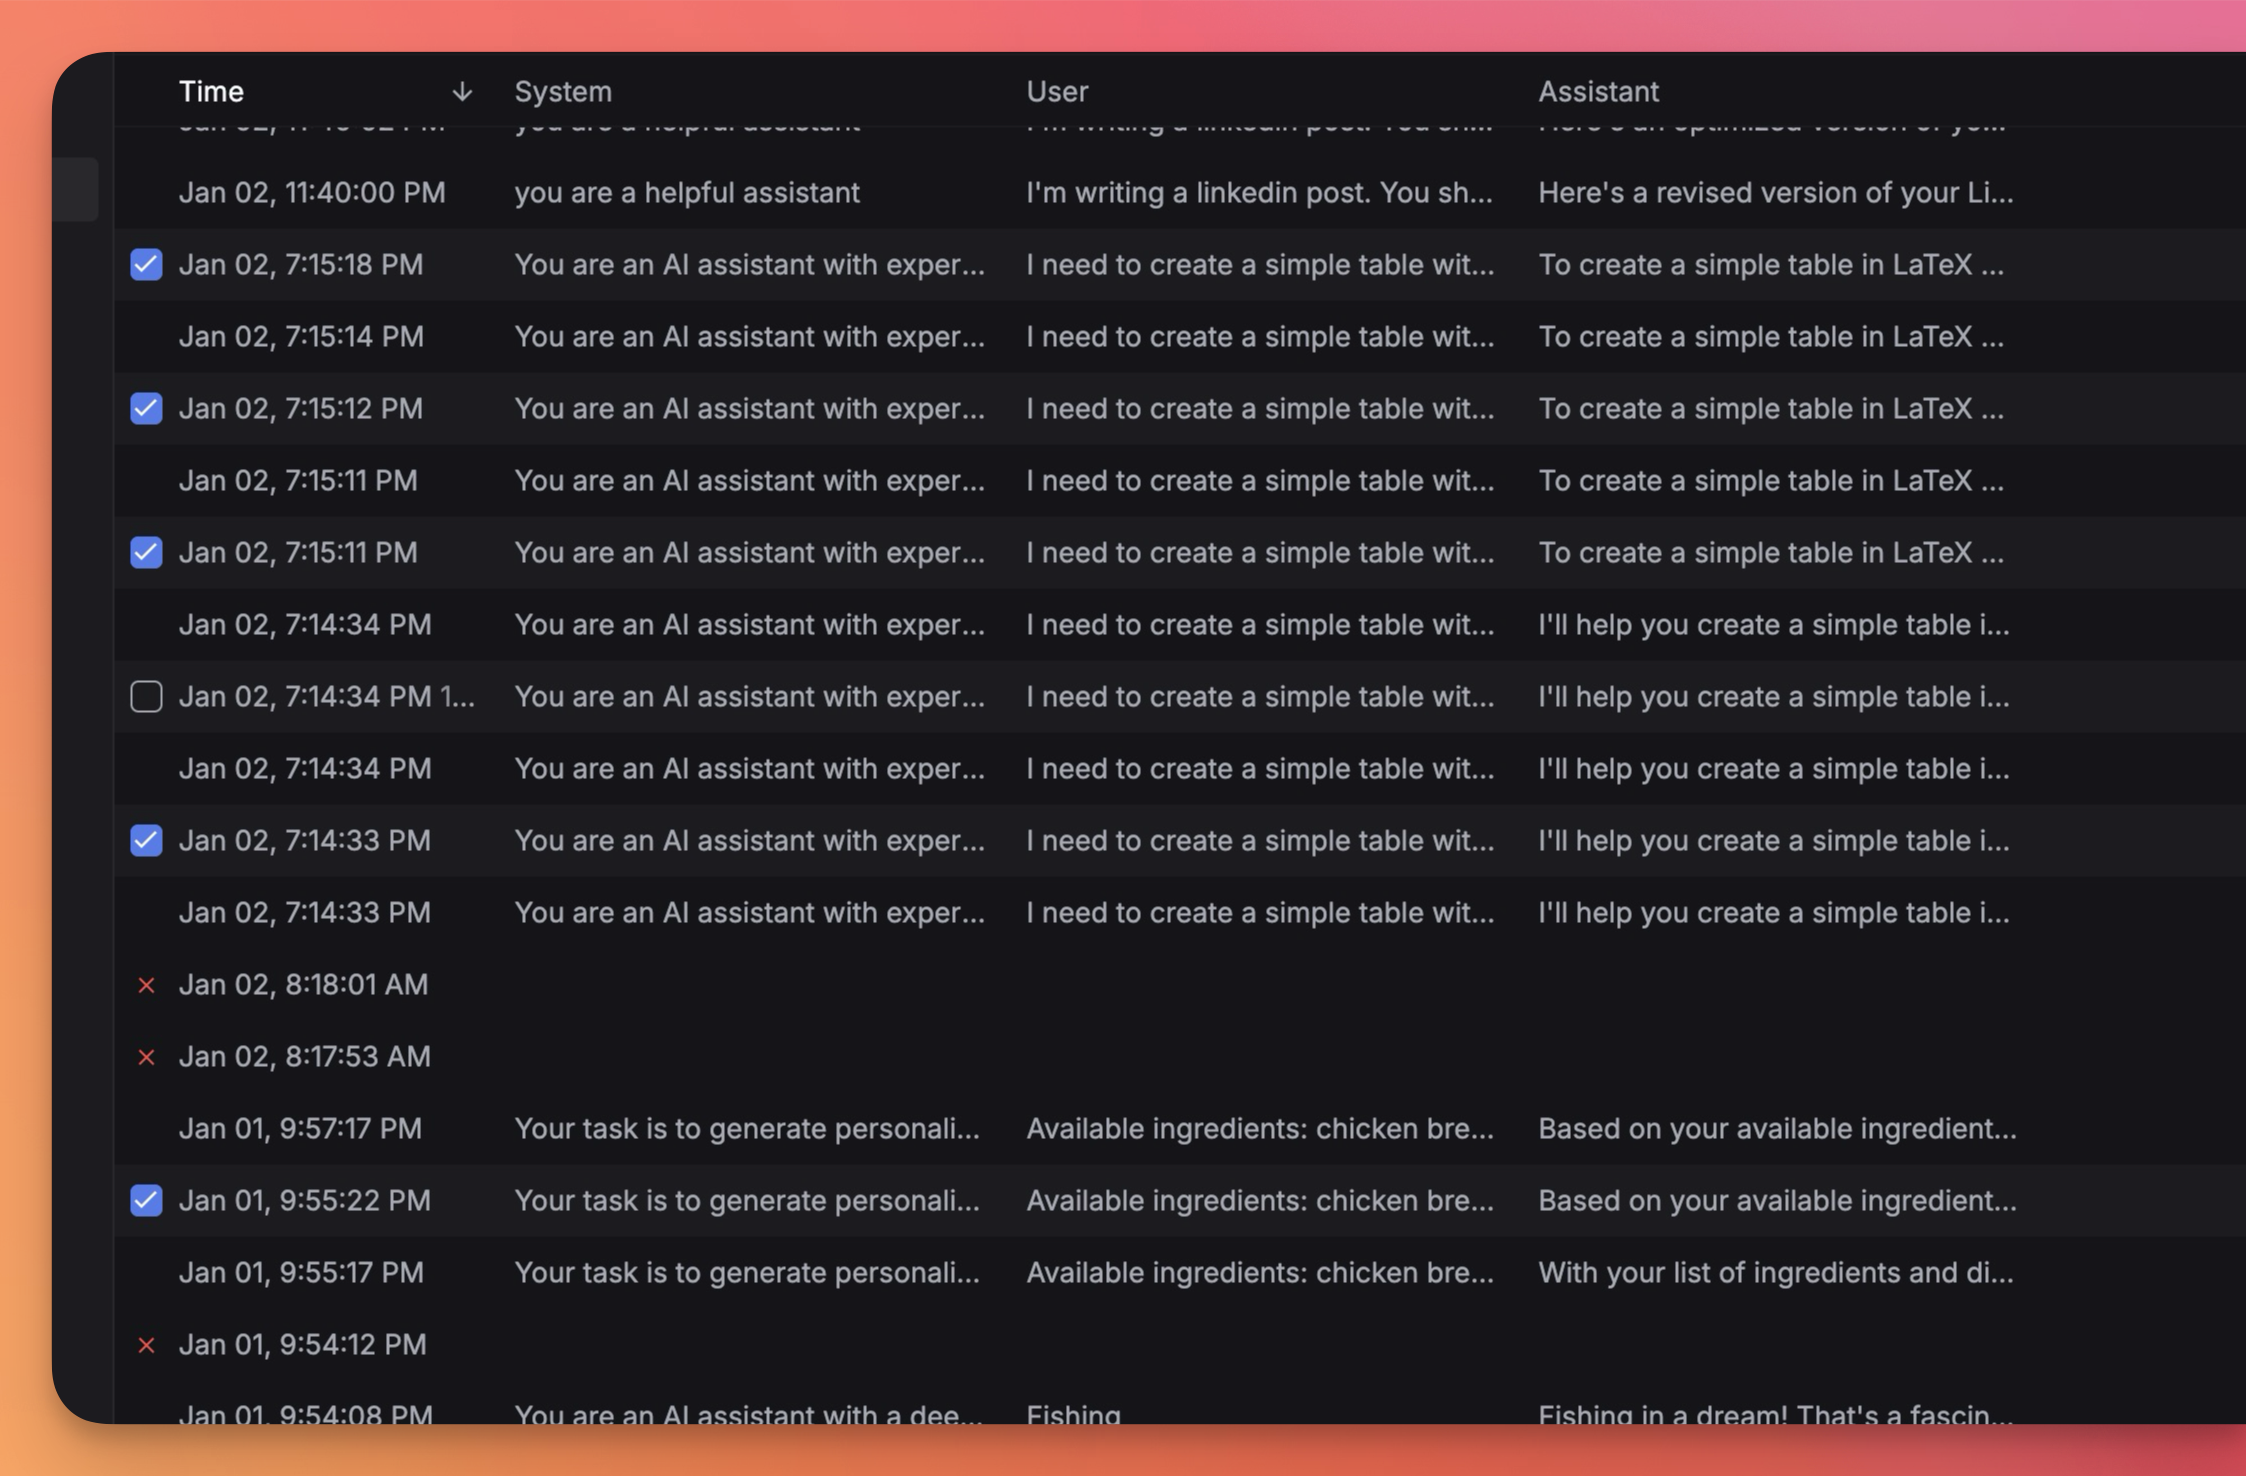Open the System cell in the 9:55:17 PM row
The image size is (2246, 1476).
[747, 1273]
